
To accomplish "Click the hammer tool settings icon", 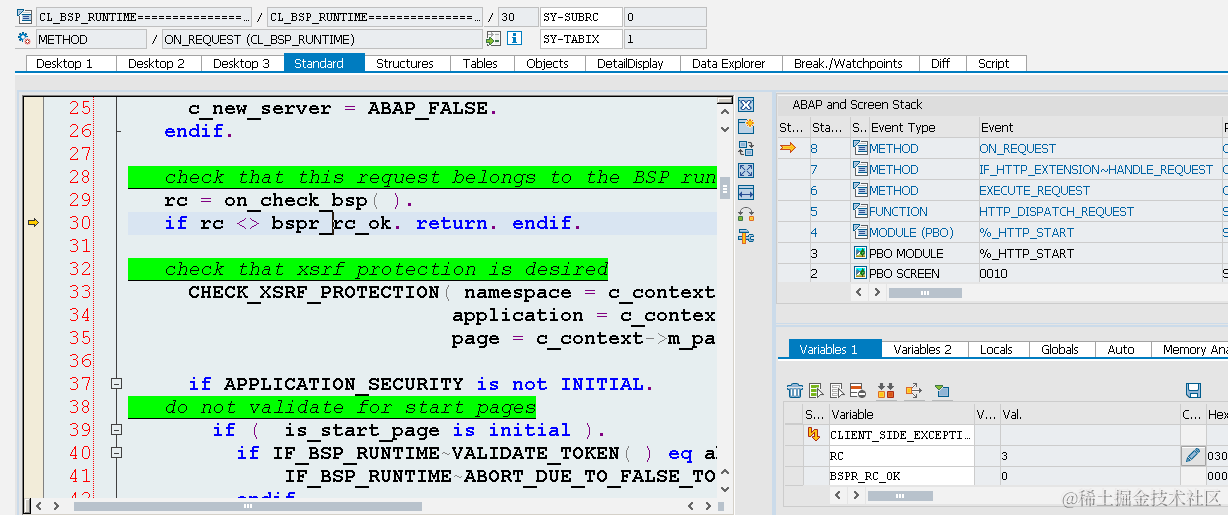I will tap(745, 236).
